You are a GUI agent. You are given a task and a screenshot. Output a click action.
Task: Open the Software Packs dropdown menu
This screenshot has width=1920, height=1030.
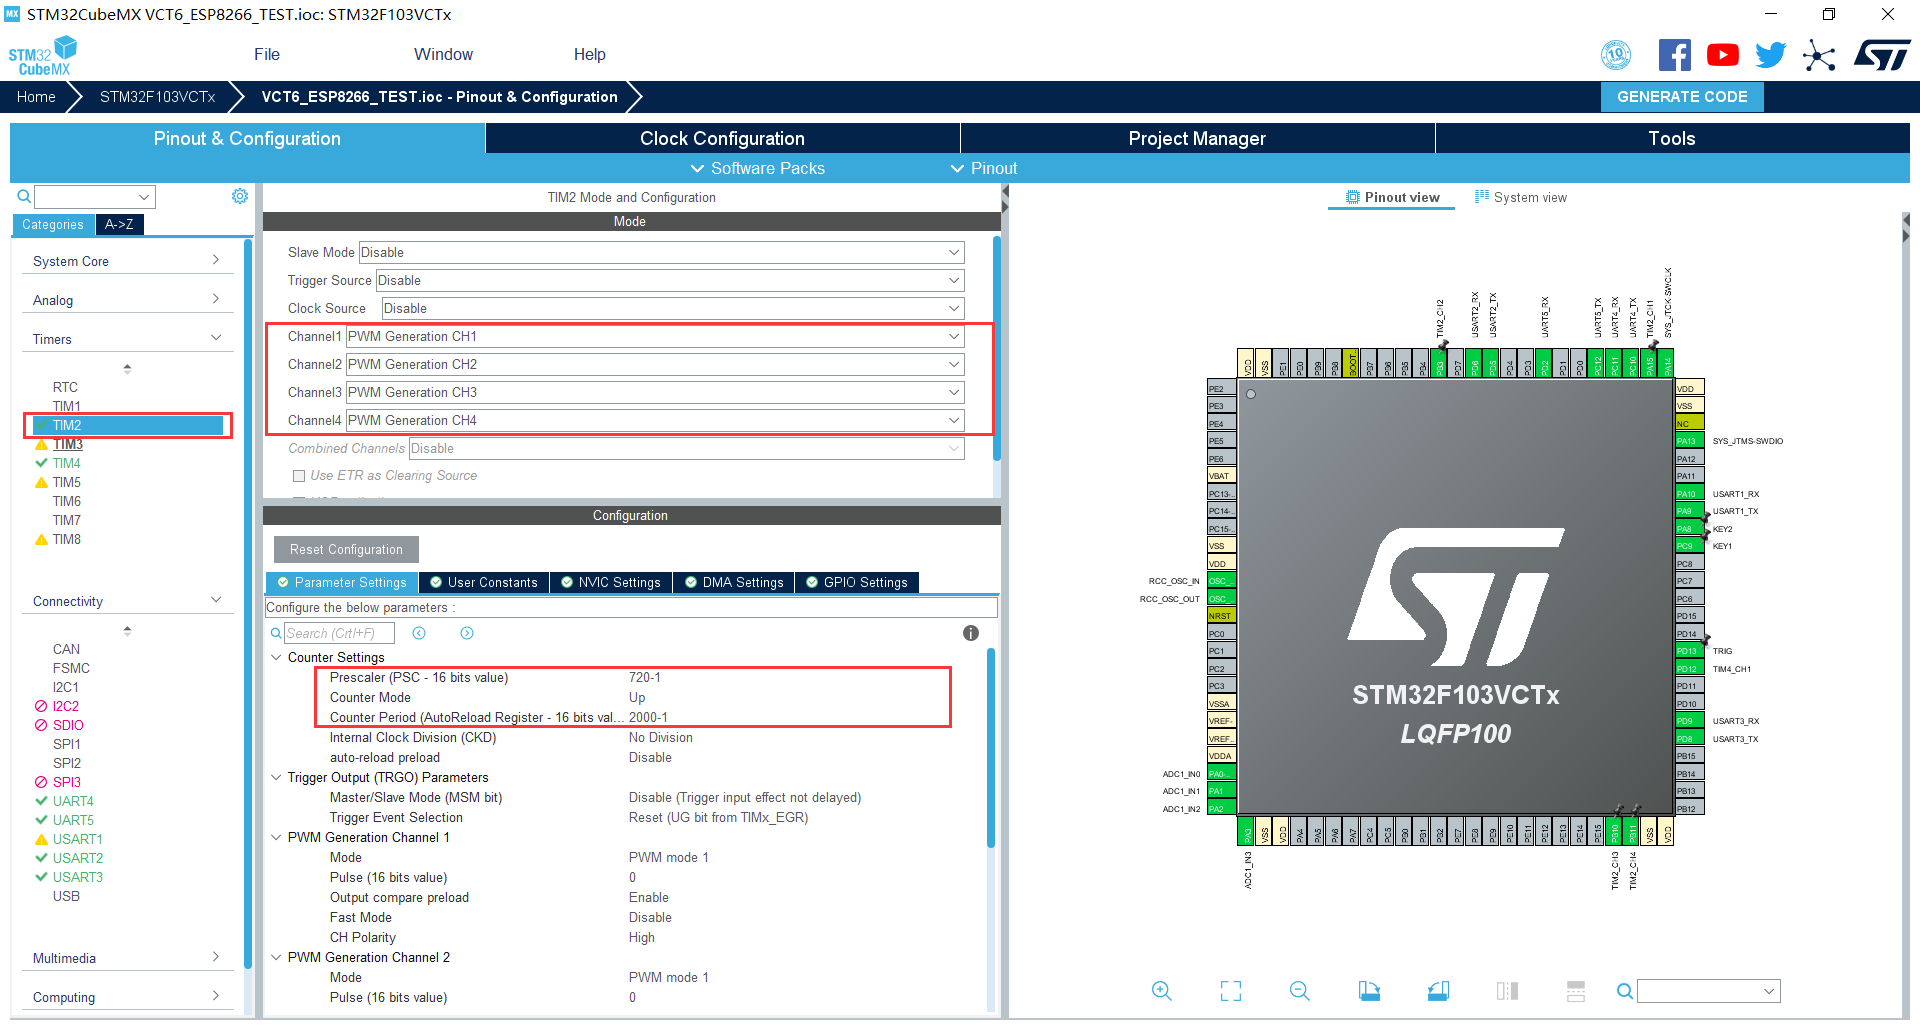coord(758,168)
